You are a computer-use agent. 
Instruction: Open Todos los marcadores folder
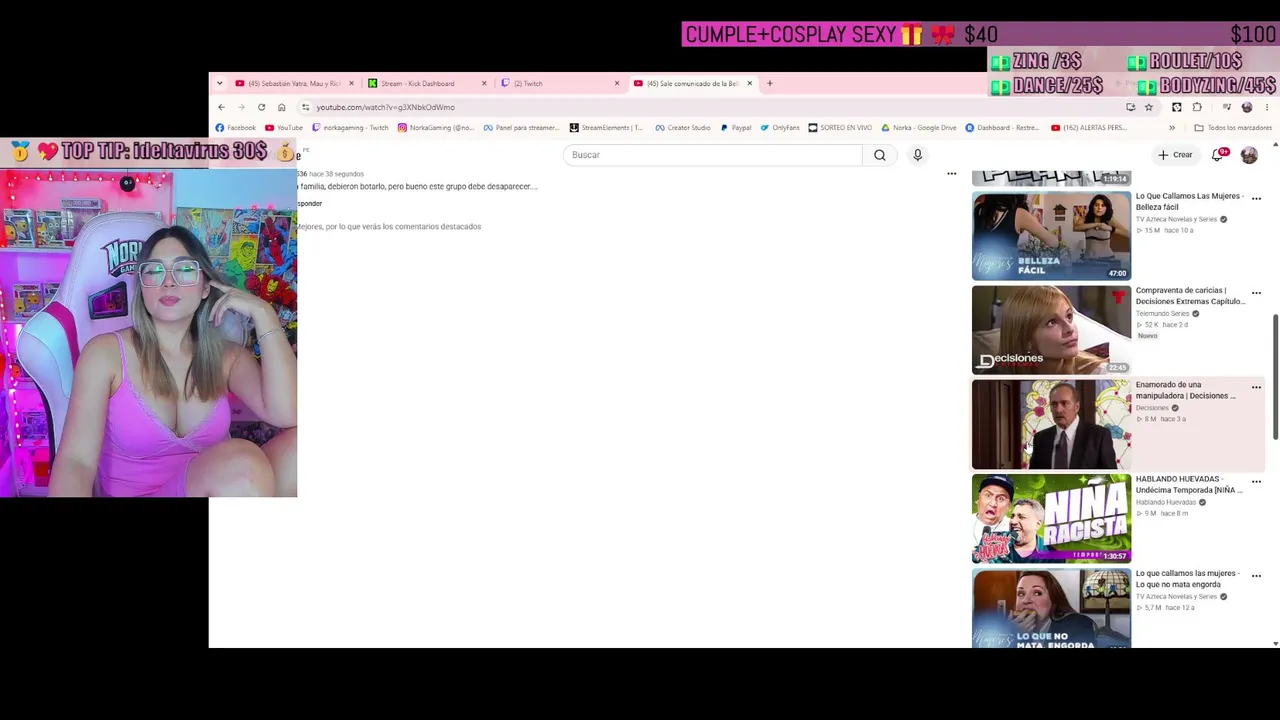[1233, 128]
